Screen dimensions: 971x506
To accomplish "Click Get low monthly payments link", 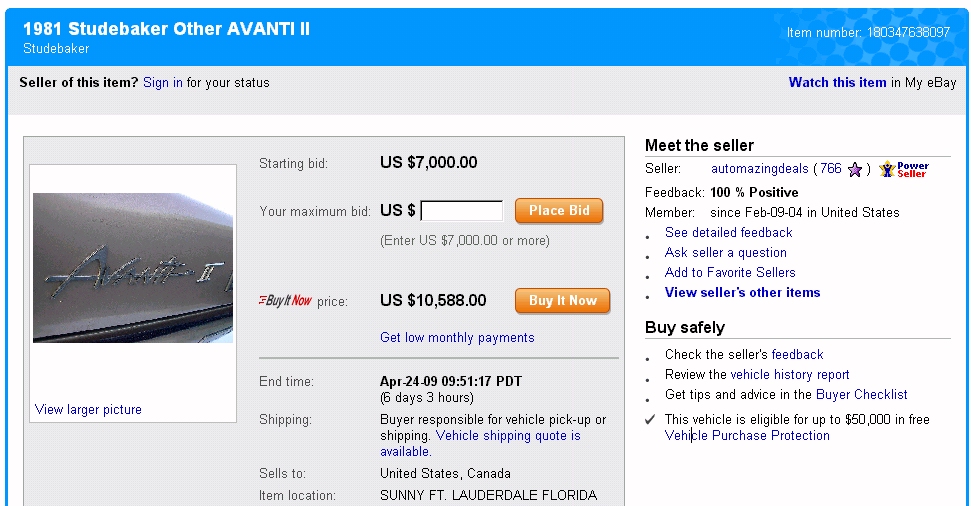I will point(457,338).
